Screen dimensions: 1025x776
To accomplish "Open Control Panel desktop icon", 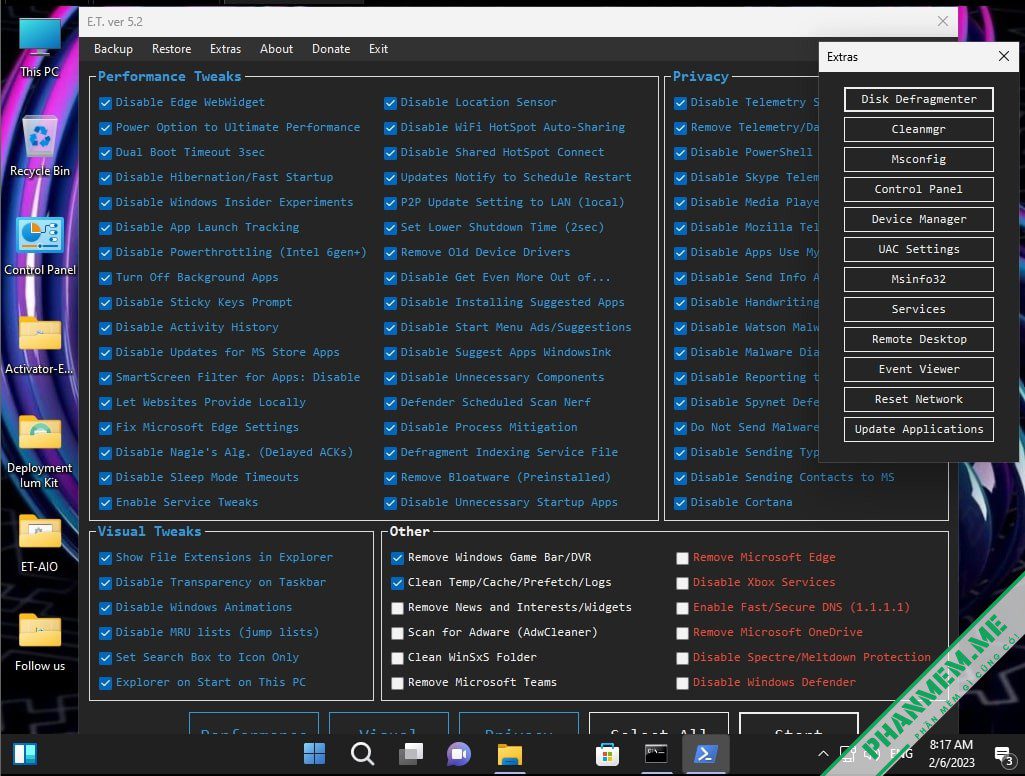I will point(39,245).
